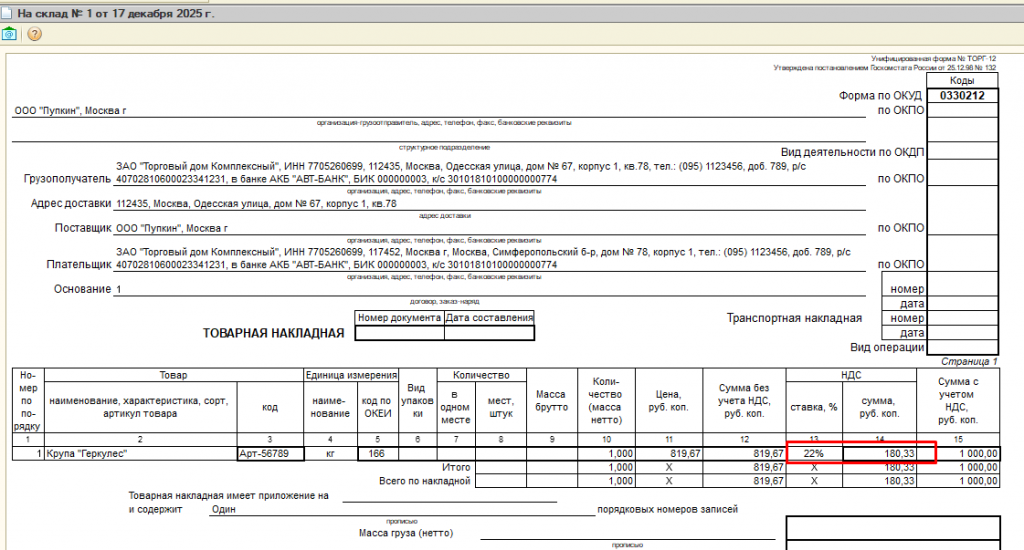Click the "Итого" row label
Viewport: 1024px width, 550px height.
[x=456, y=467]
